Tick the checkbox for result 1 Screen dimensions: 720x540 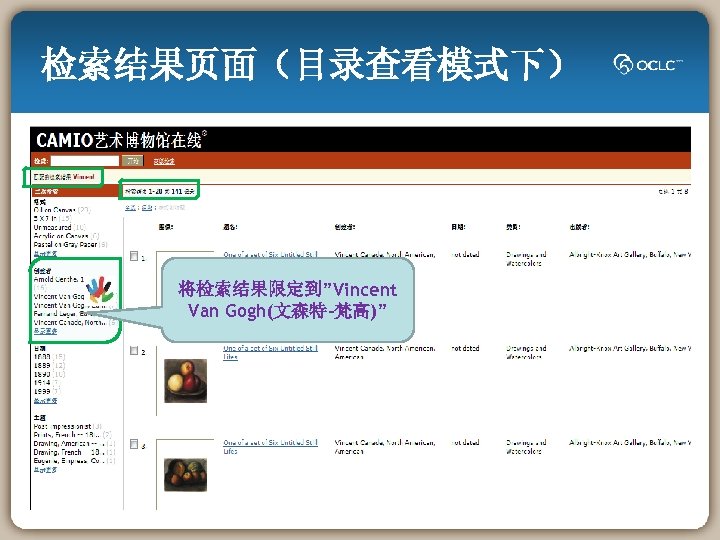pyautogui.click(x=134, y=256)
